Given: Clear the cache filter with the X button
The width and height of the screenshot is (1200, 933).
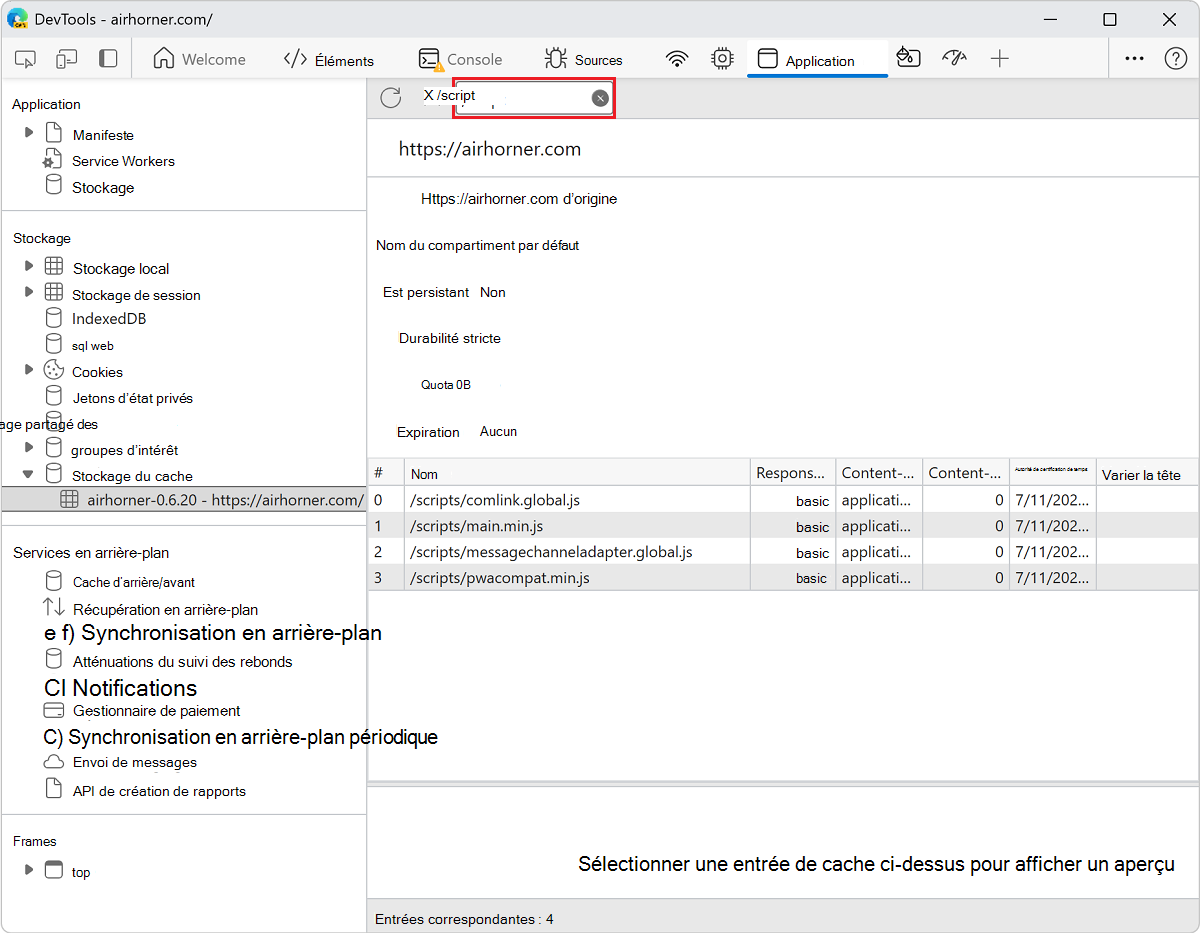Looking at the screenshot, I should [x=600, y=97].
